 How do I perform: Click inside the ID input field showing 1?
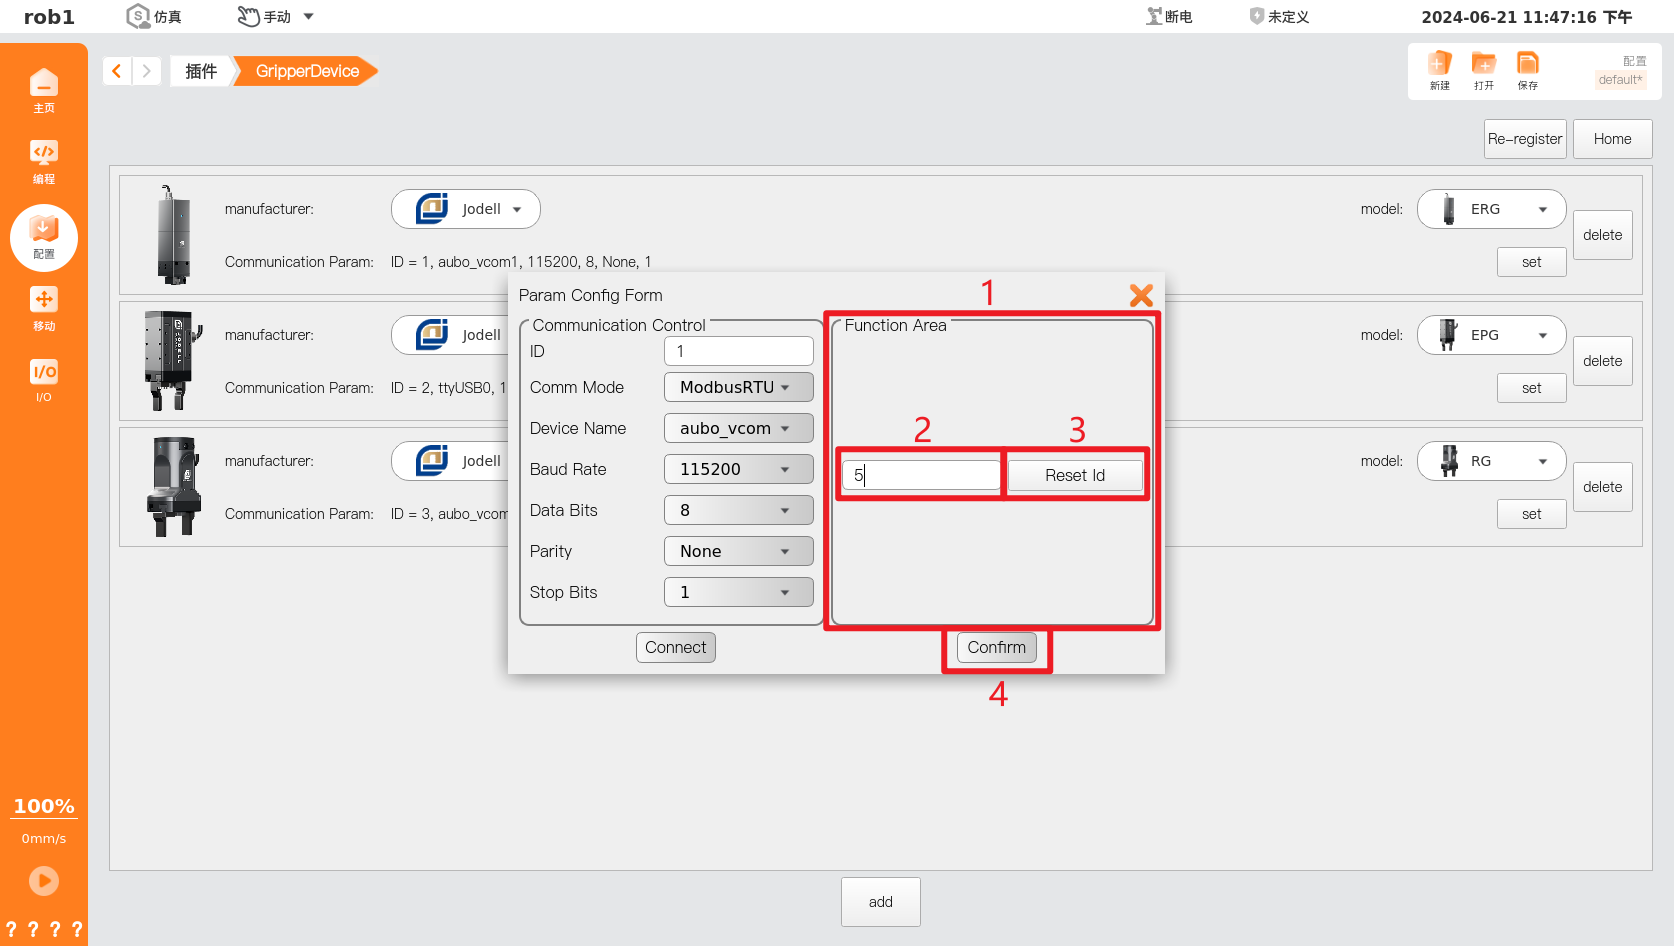pos(738,351)
